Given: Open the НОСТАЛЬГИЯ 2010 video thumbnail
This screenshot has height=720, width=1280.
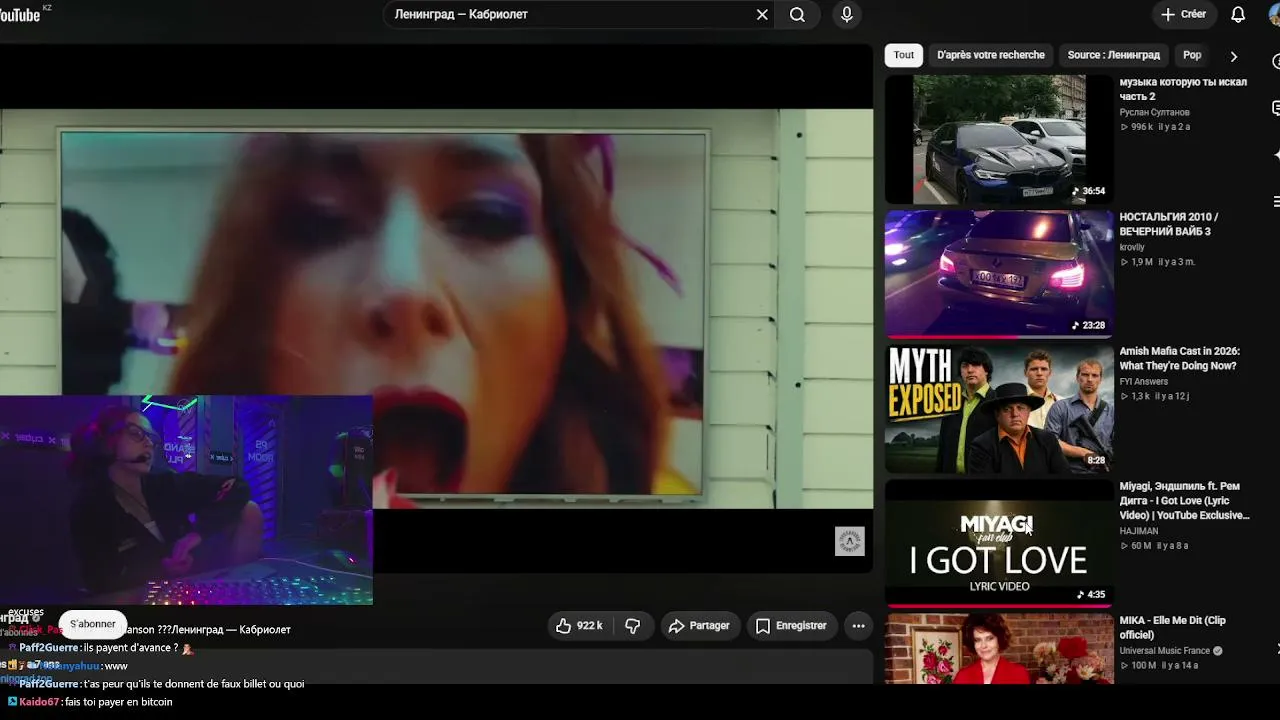Looking at the screenshot, I should (999, 274).
